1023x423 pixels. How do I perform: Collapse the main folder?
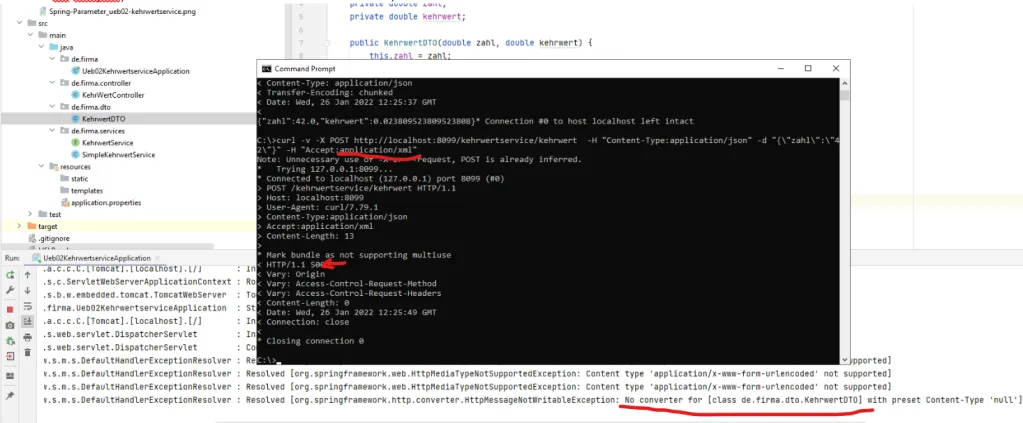click(x=30, y=35)
